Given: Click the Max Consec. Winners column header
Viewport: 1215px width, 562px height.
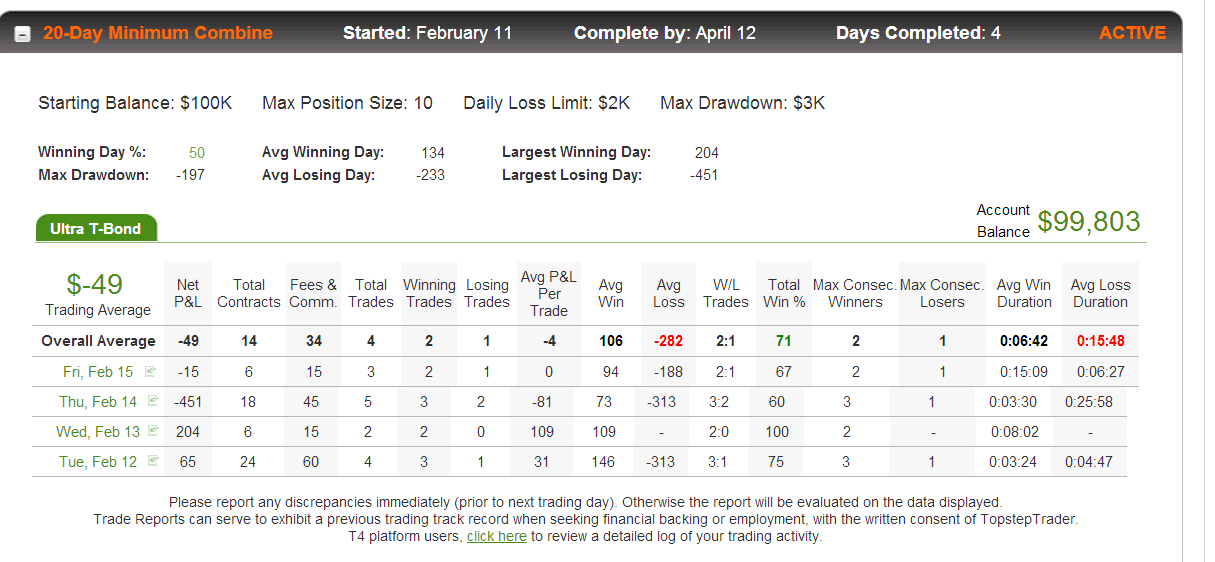Looking at the screenshot, I should [x=855, y=293].
